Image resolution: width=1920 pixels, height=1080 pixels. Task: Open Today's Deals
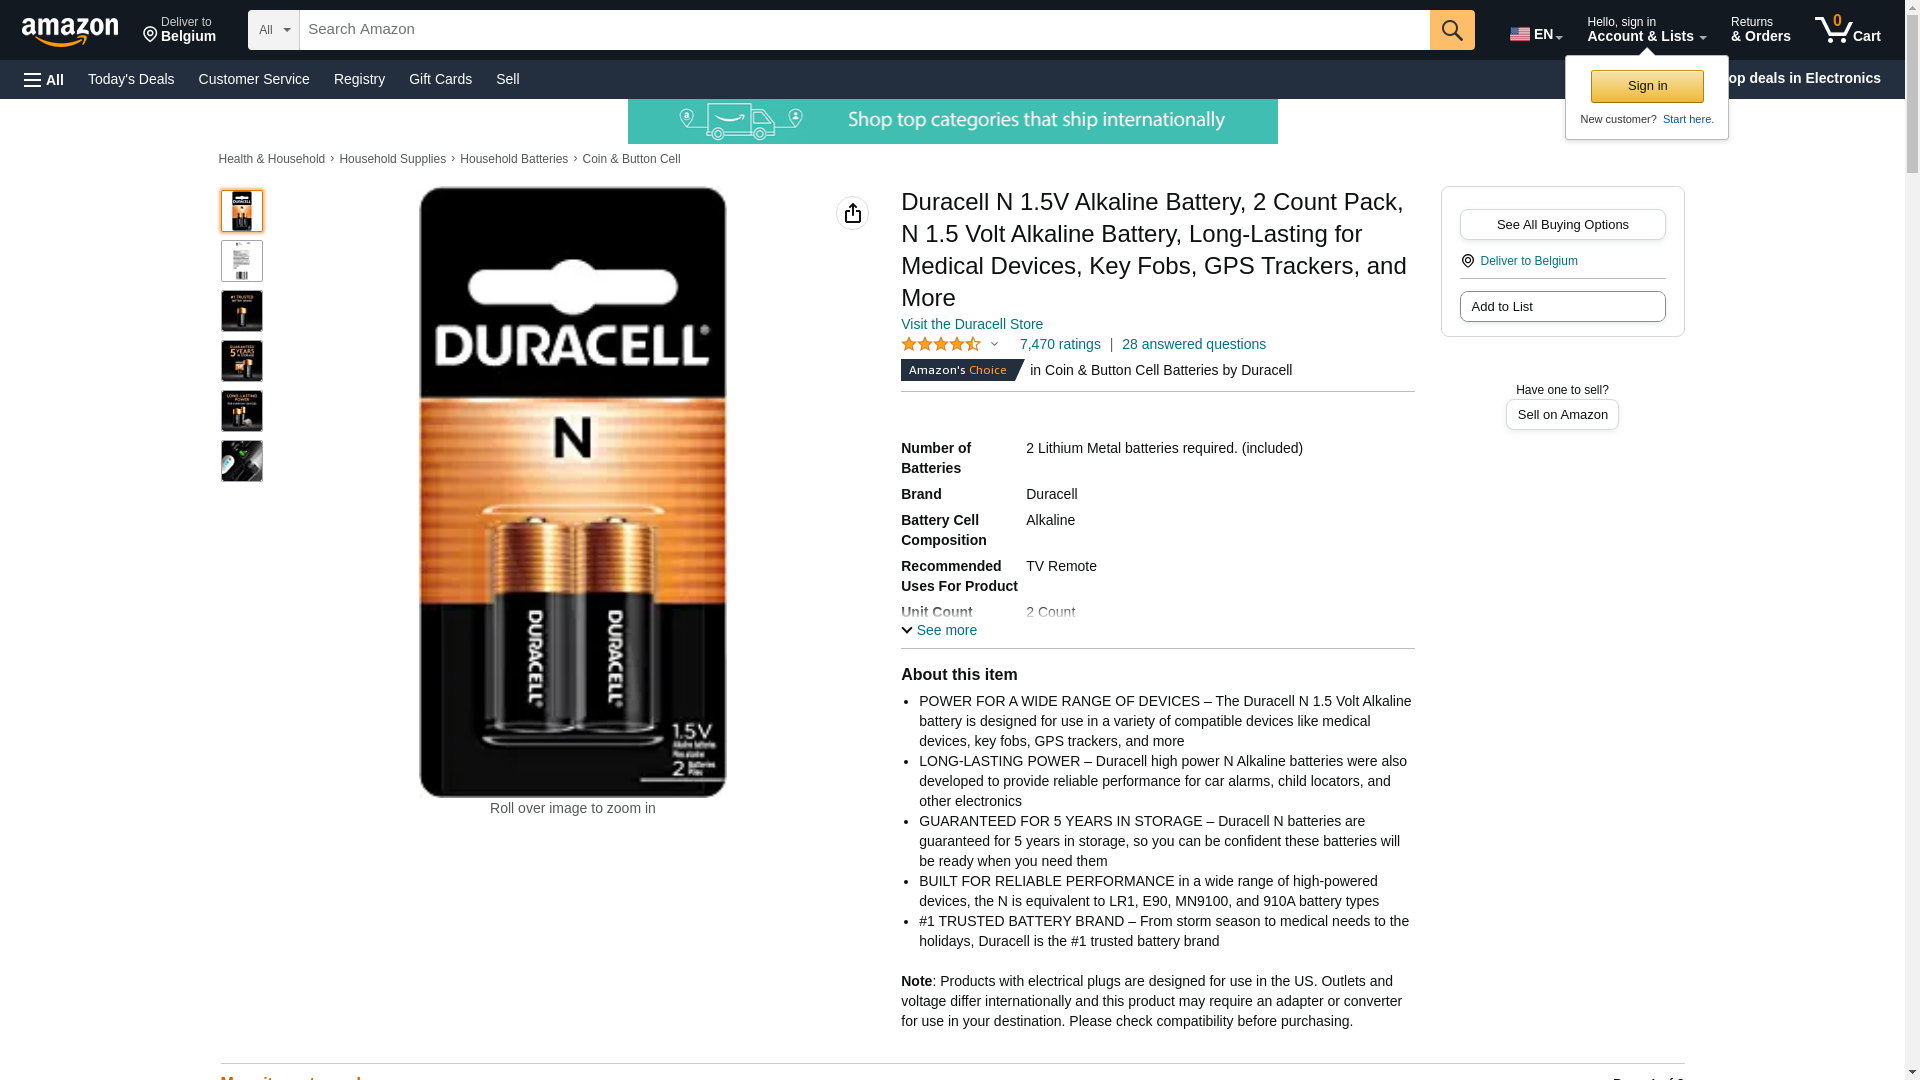(131, 79)
